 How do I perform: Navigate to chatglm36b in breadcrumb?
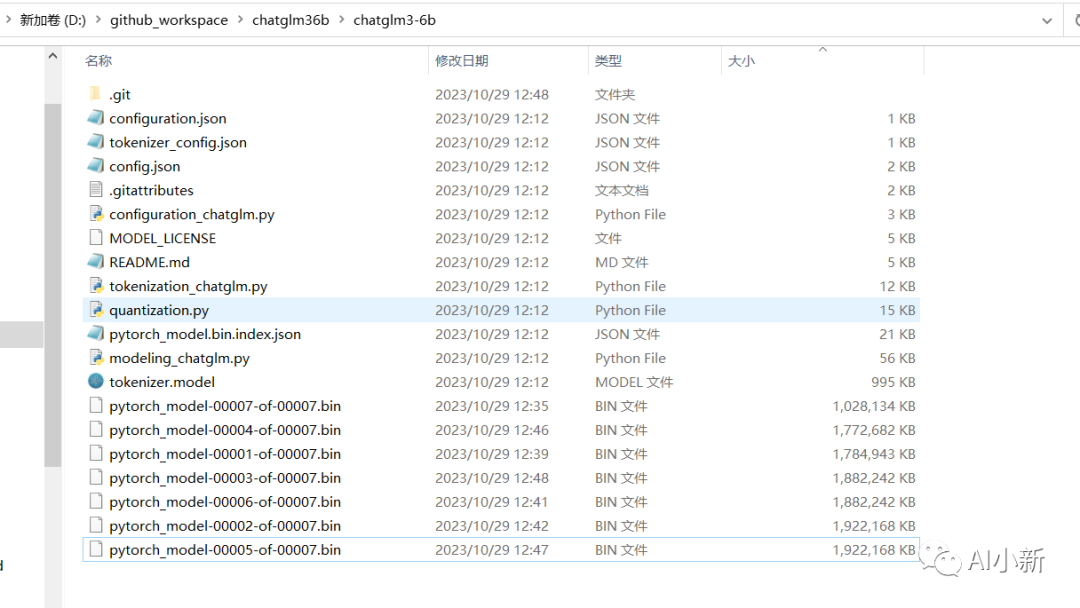pos(291,20)
